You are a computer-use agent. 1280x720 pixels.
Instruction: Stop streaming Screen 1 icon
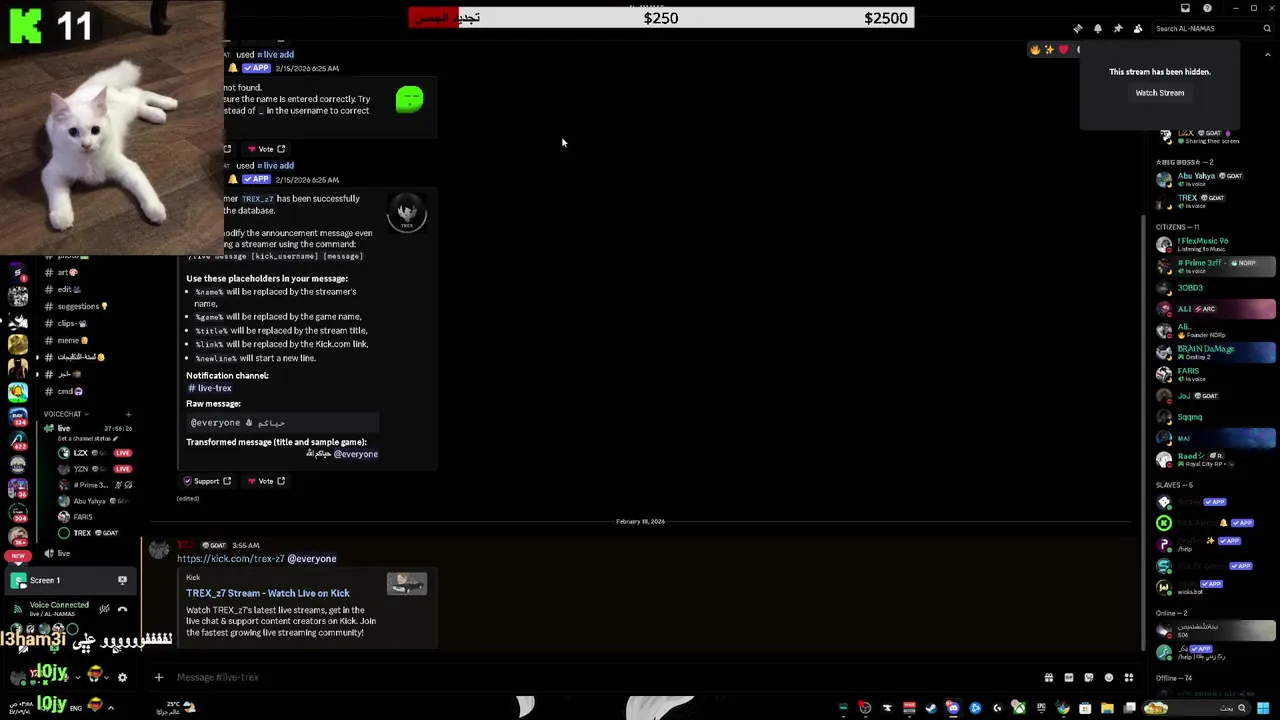point(122,580)
